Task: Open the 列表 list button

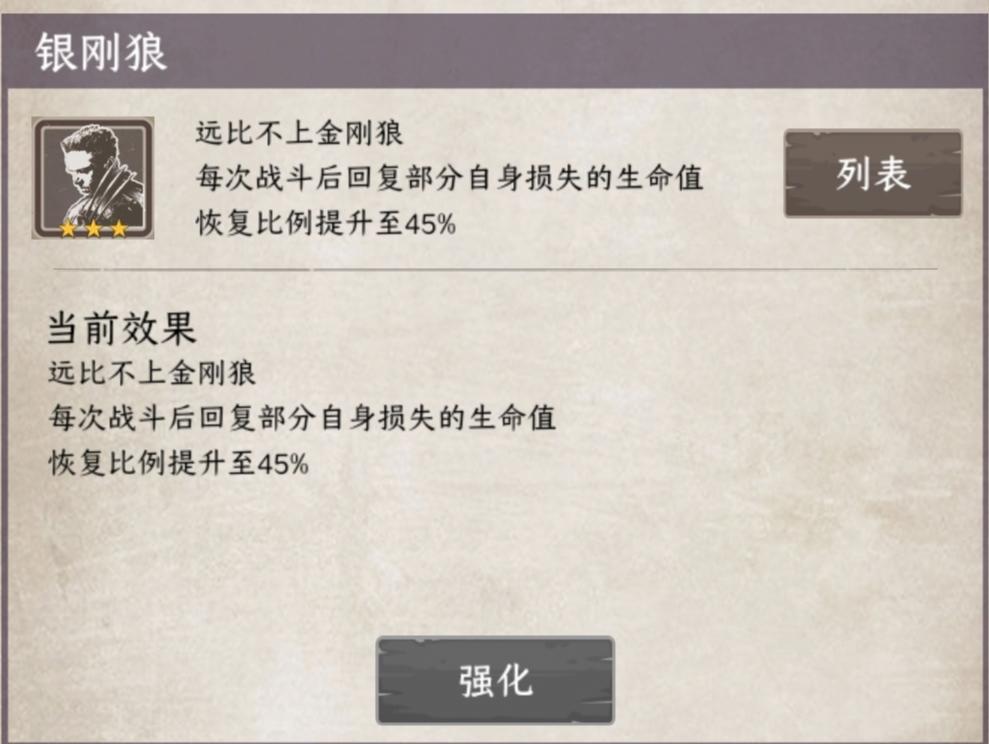Action: [x=872, y=174]
